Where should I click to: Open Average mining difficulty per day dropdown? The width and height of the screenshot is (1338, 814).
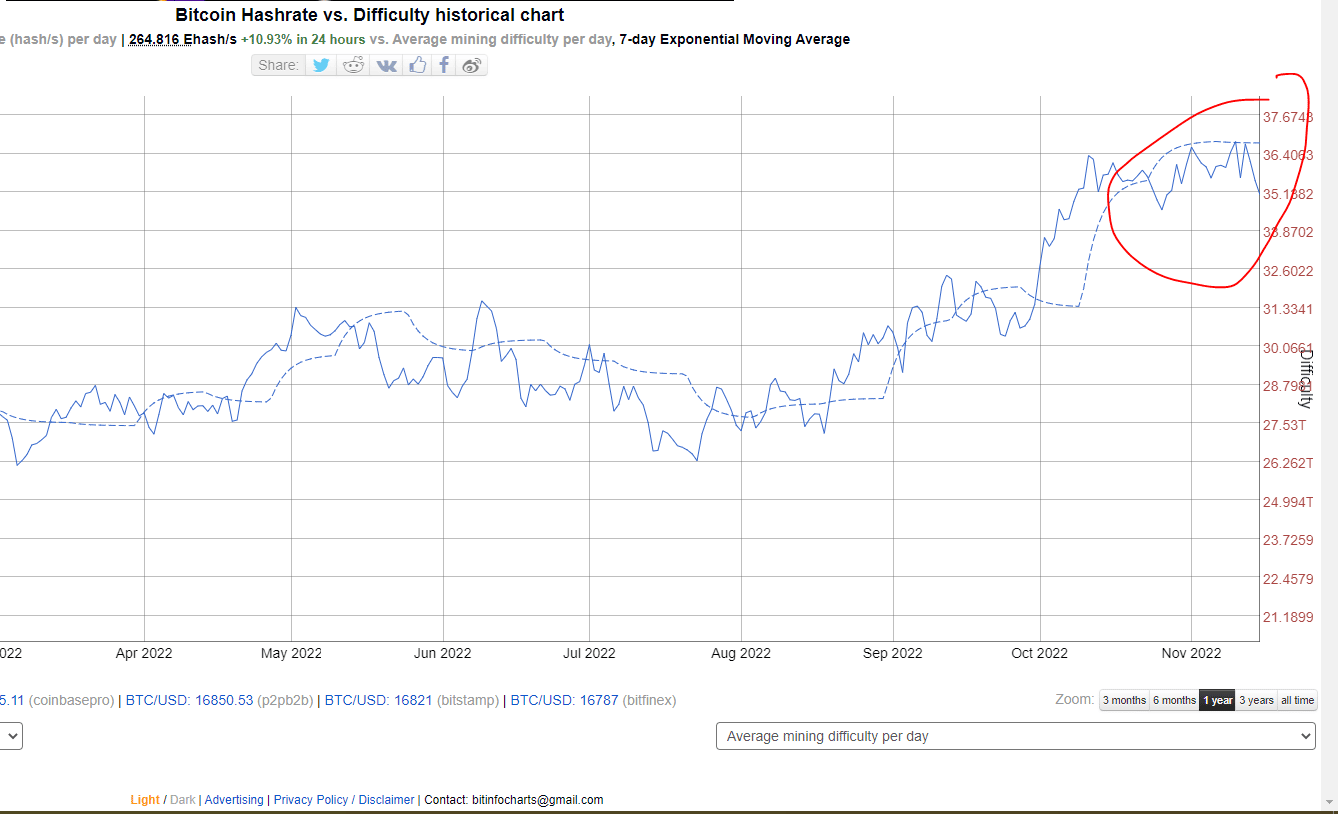pyautogui.click(x=1015, y=736)
